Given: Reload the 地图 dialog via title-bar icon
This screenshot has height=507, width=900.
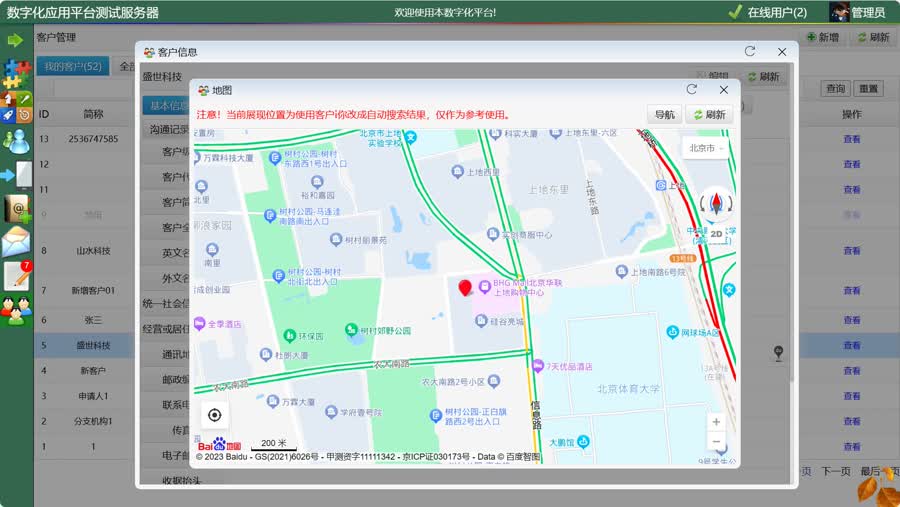Looking at the screenshot, I should coord(691,90).
